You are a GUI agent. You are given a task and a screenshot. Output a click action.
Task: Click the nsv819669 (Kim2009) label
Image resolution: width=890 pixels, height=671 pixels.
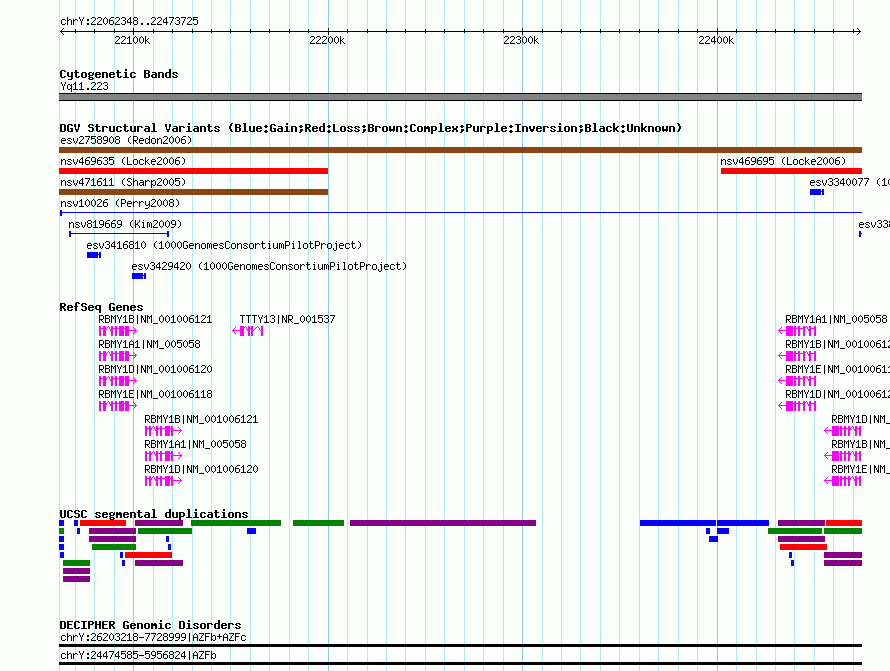[x=125, y=224]
